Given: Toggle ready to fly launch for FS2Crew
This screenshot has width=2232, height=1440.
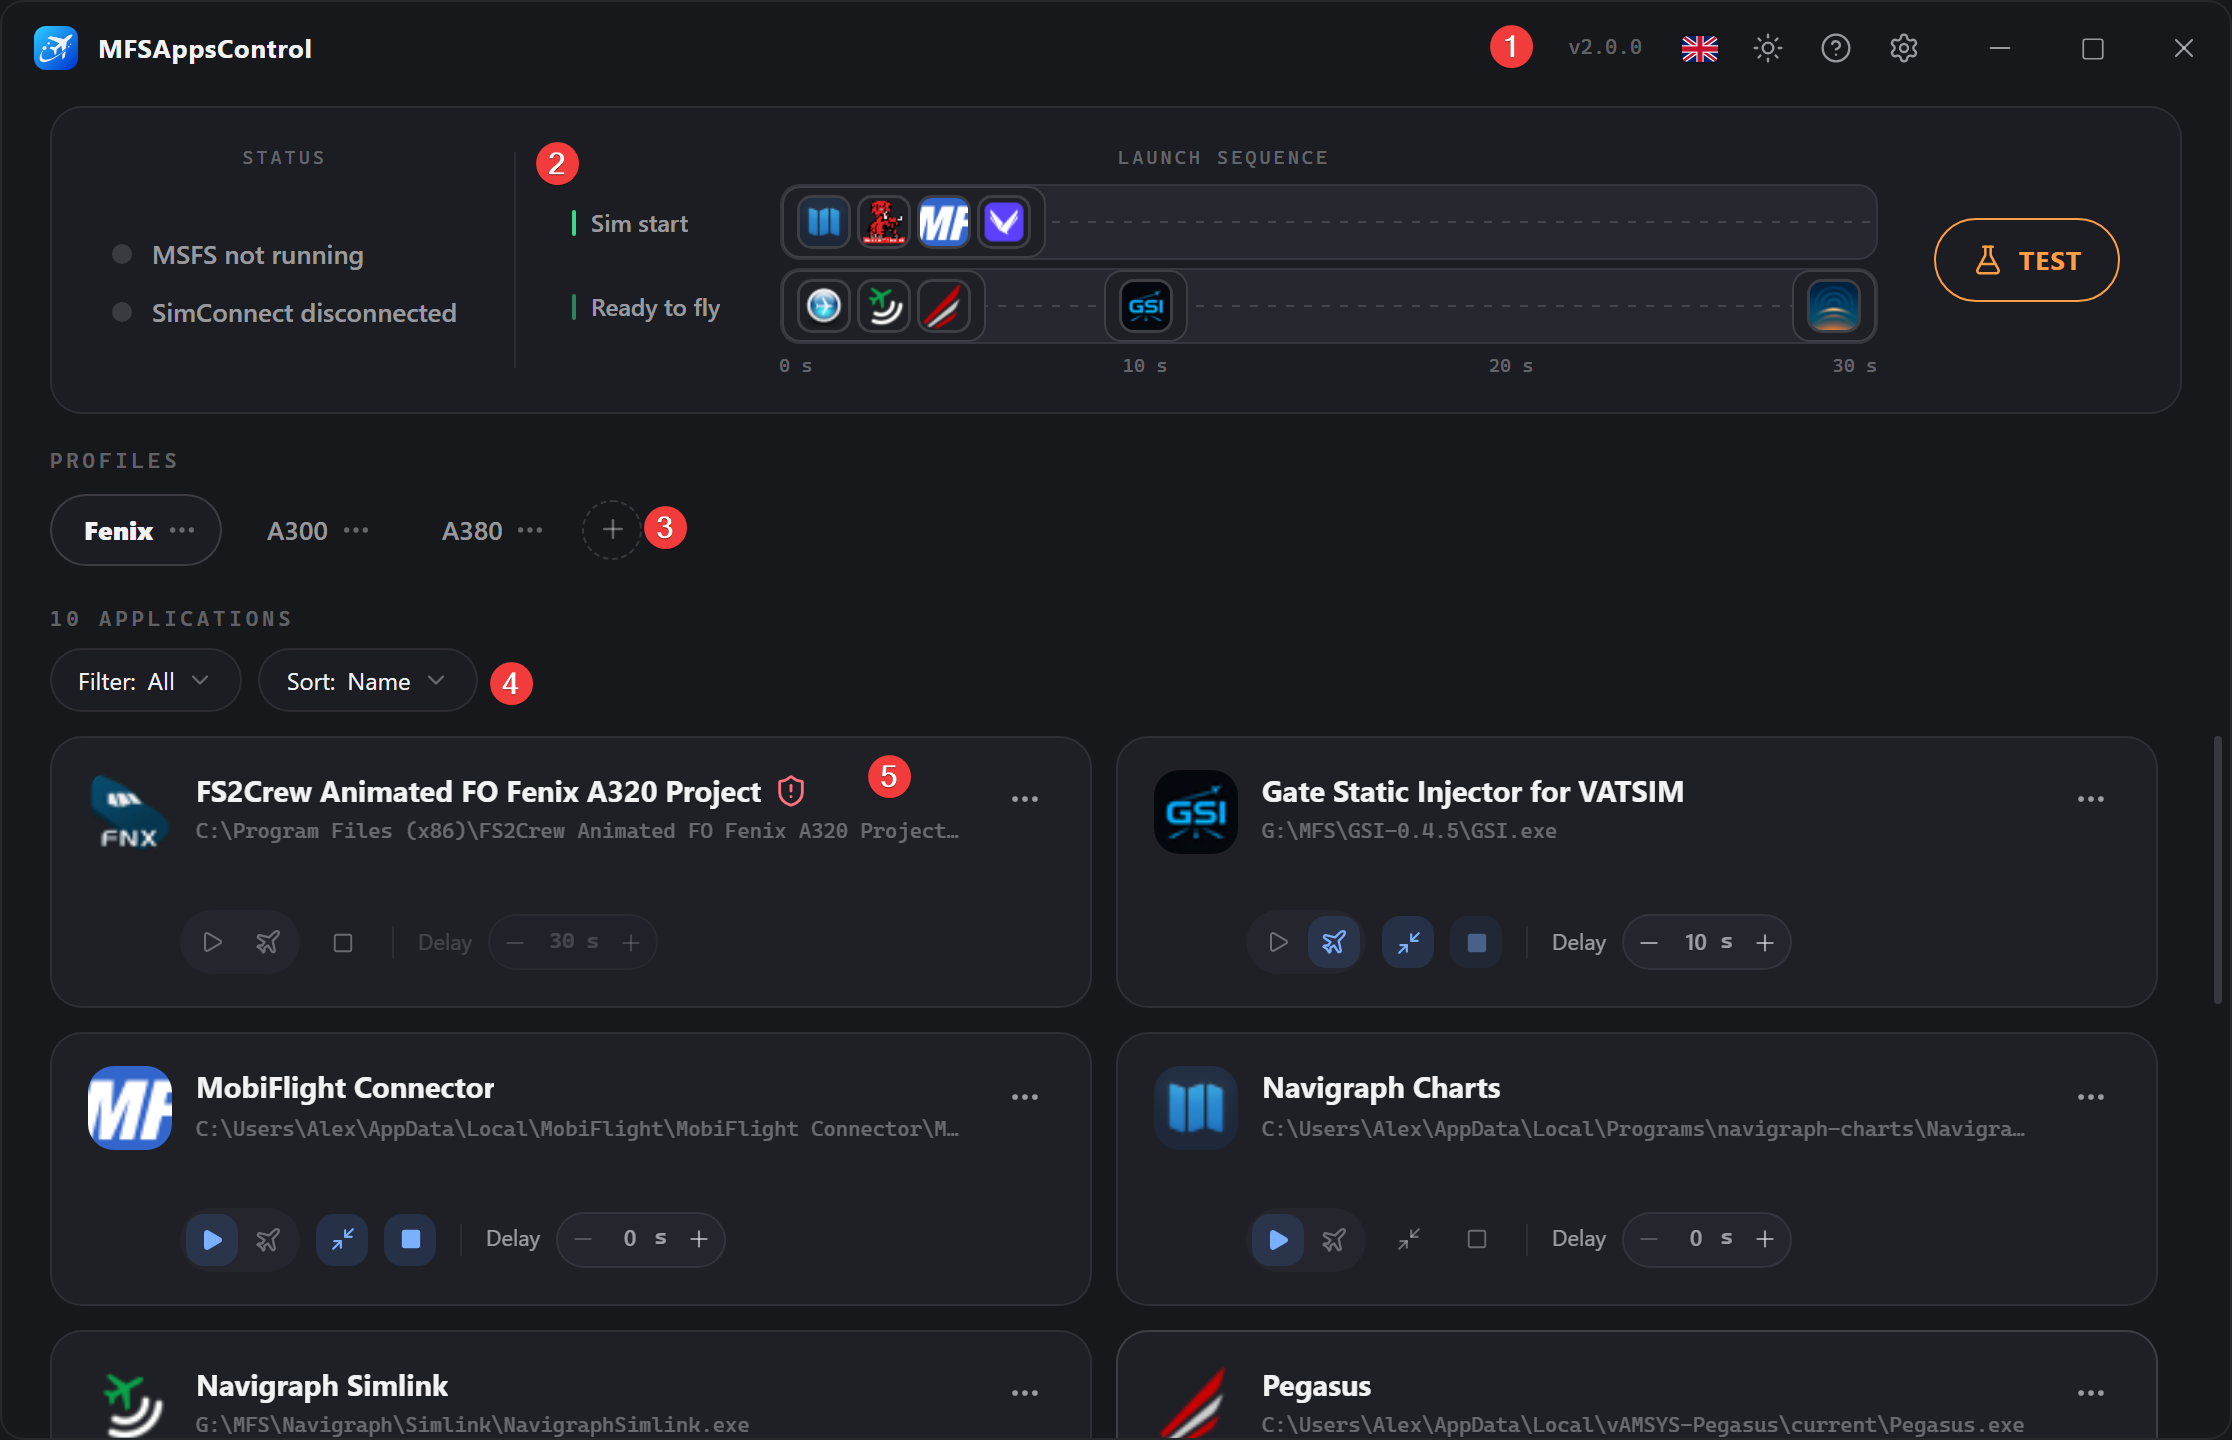Looking at the screenshot, I should (268, 942).
